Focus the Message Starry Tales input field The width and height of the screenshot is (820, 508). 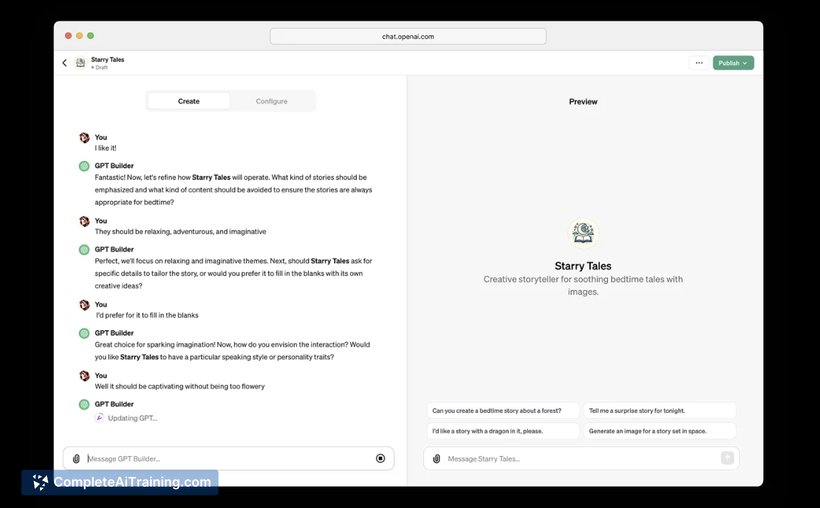click(580, 458)
